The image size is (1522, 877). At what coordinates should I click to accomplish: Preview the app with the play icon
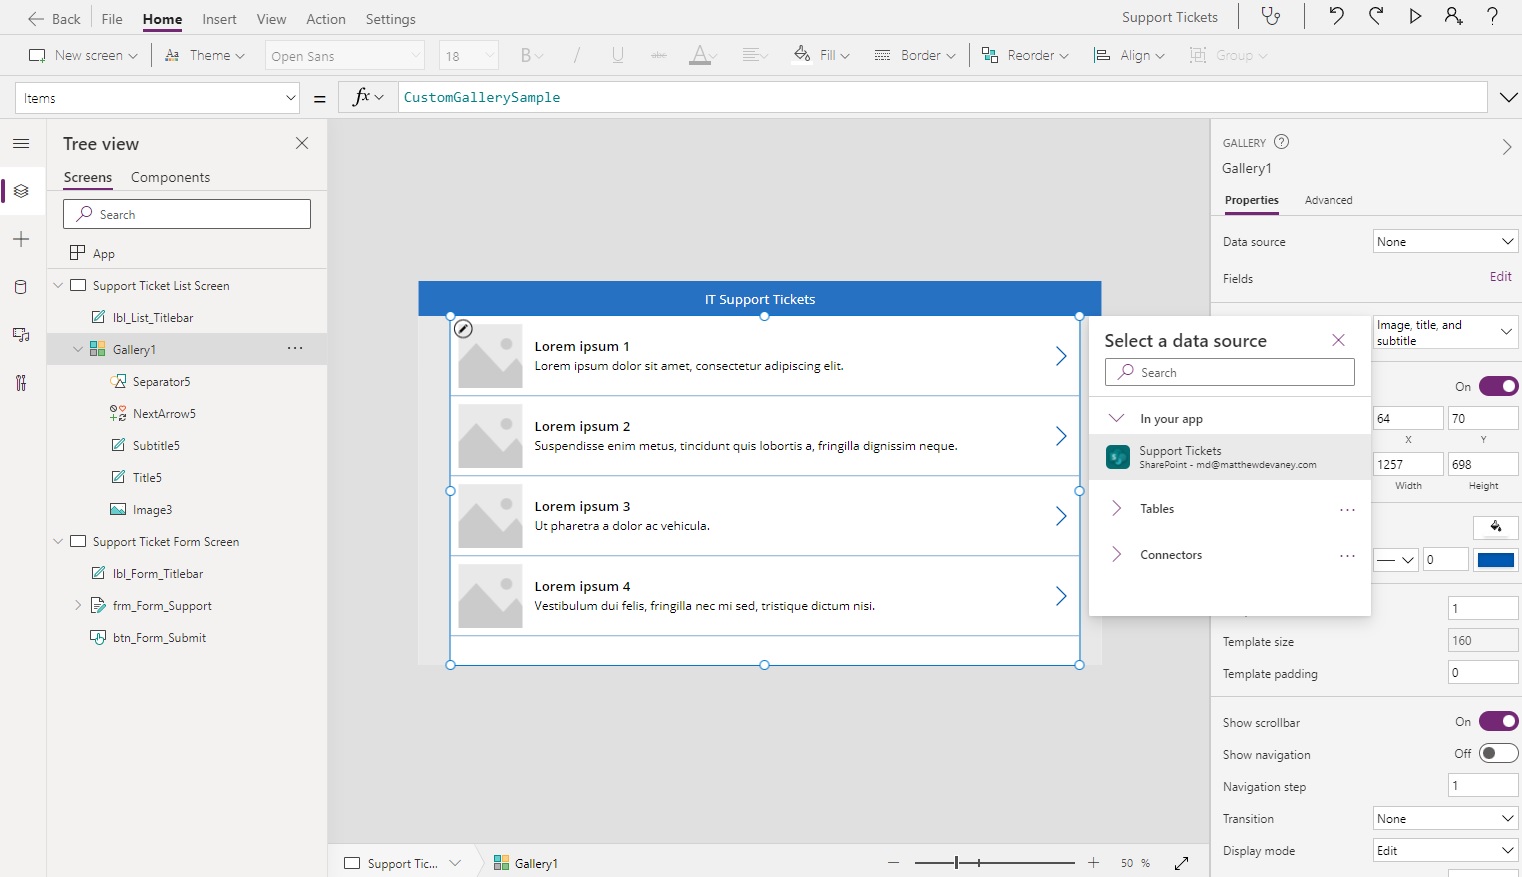tap(1415, 16)
